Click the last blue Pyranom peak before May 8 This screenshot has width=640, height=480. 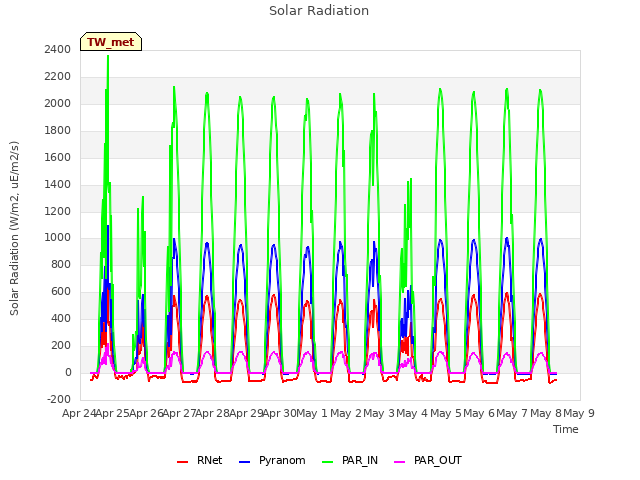[x=541, y=240]
